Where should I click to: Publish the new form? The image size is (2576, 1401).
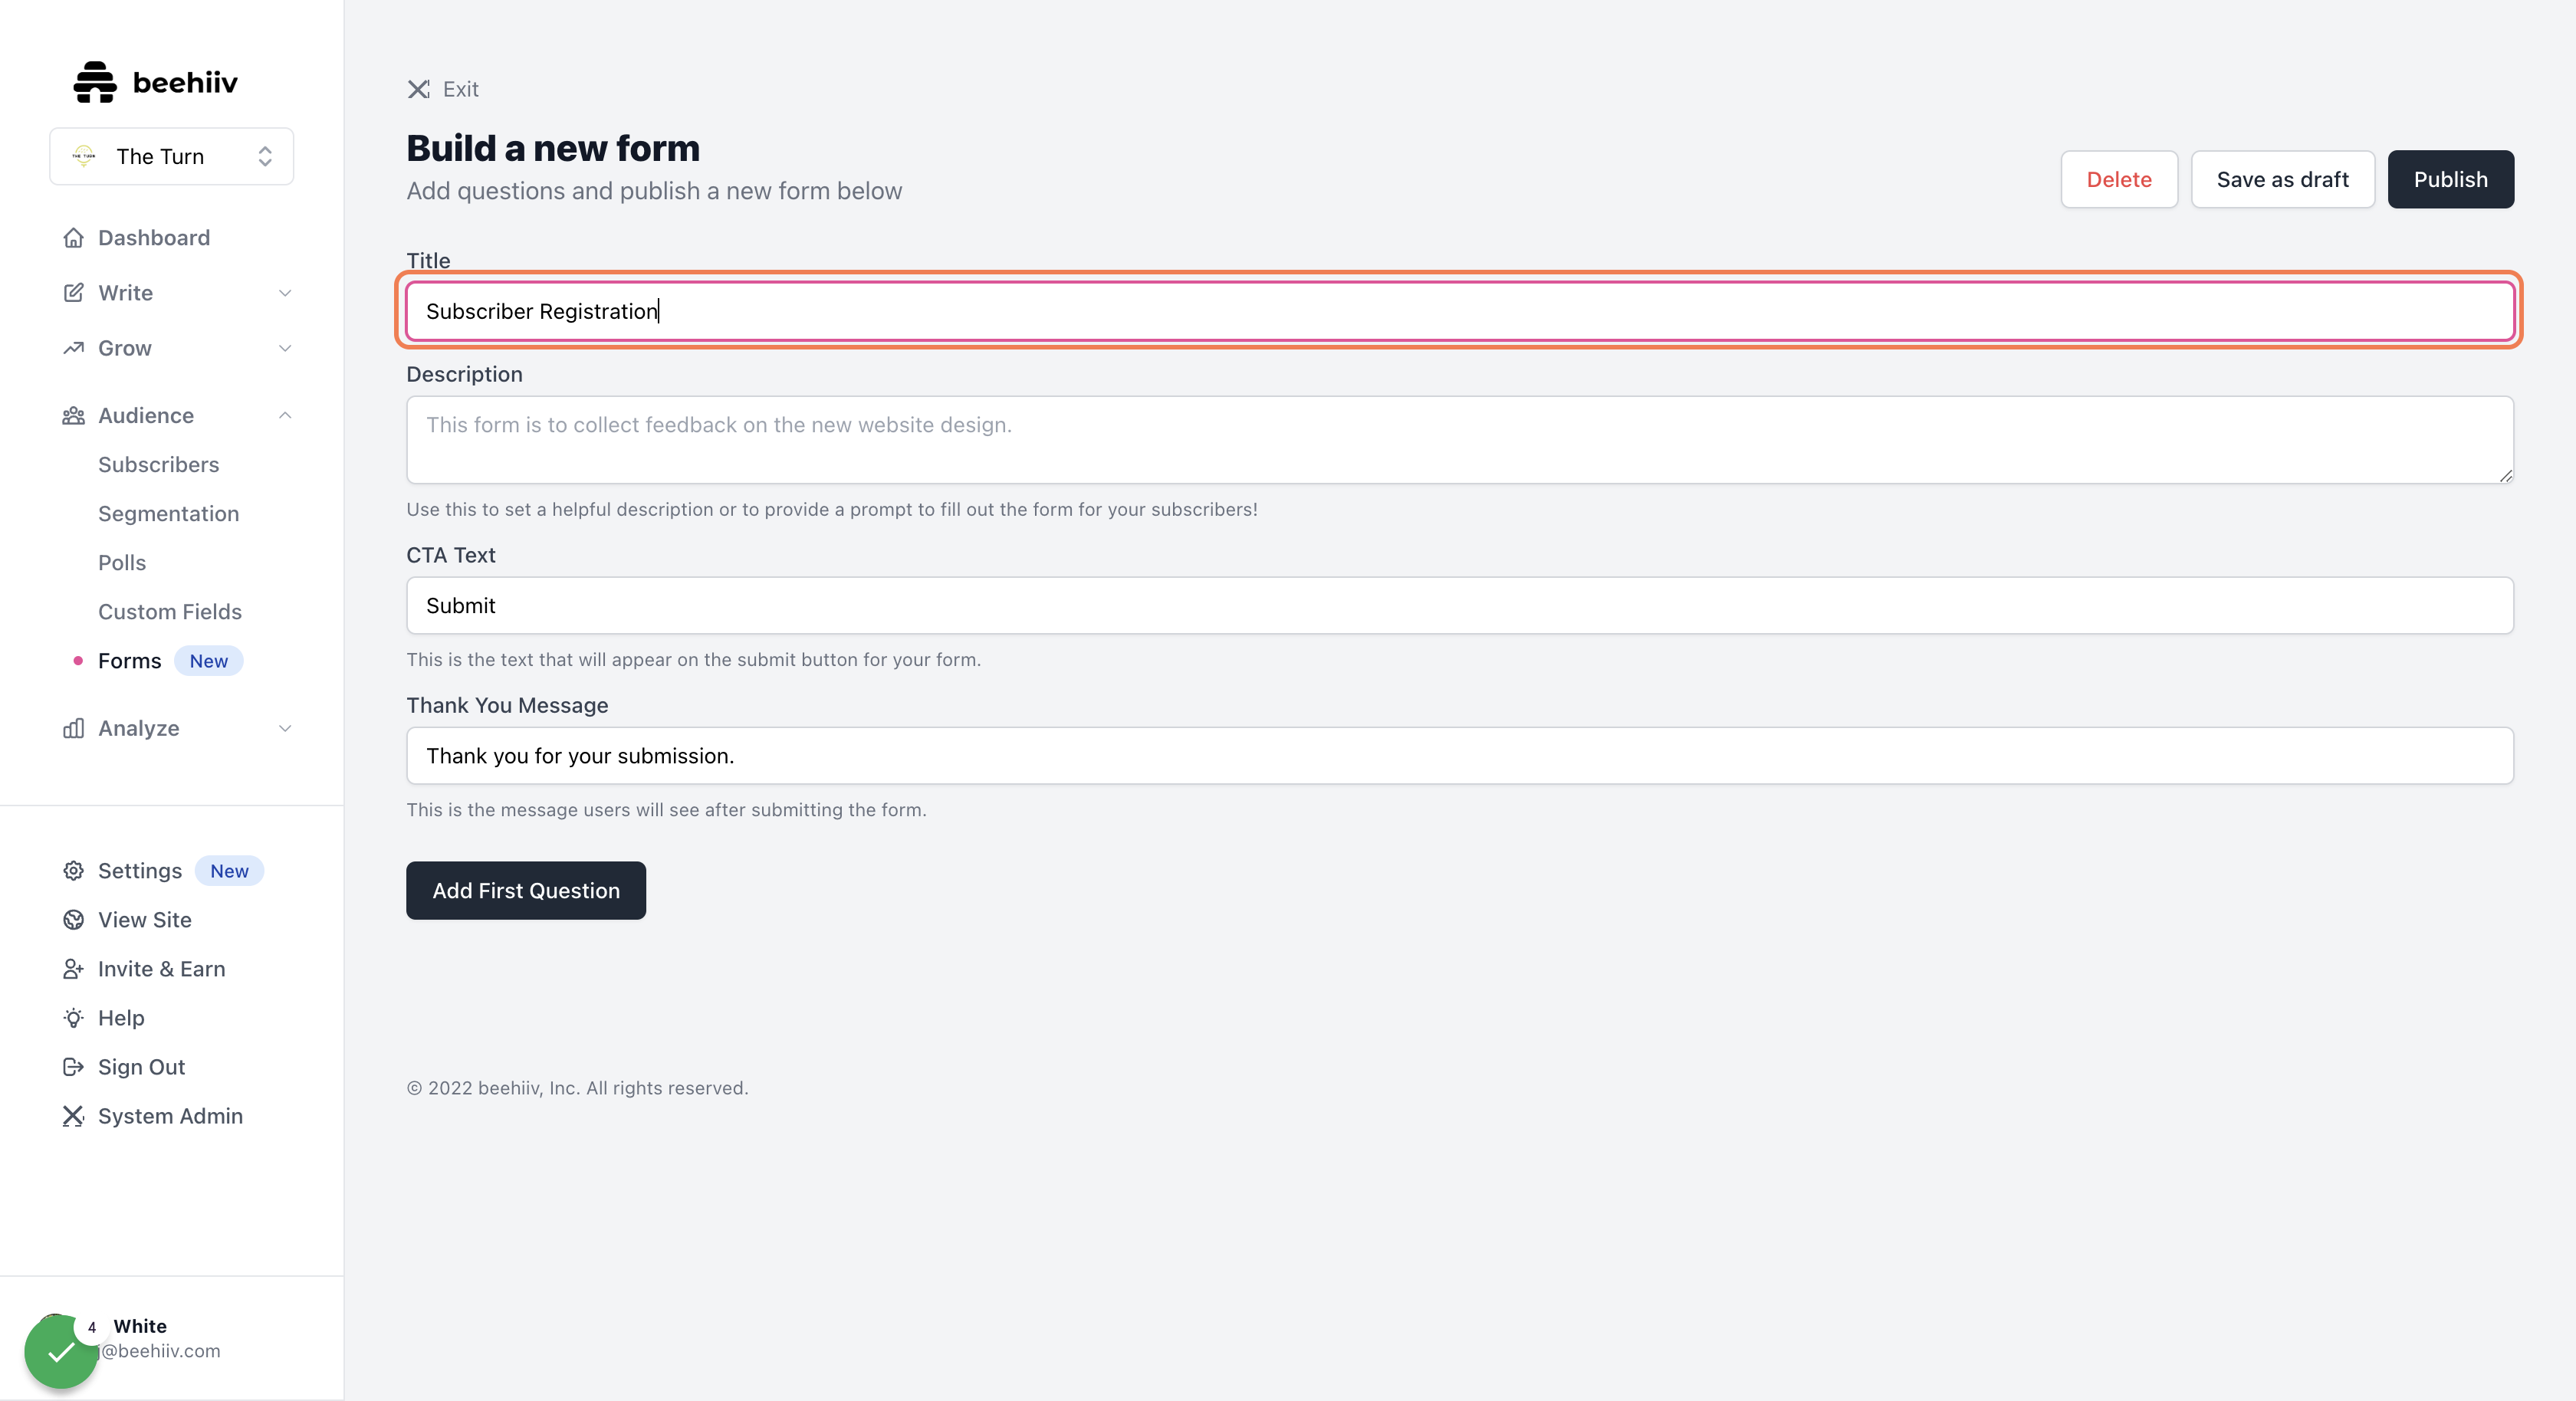tap(2450, 180)
